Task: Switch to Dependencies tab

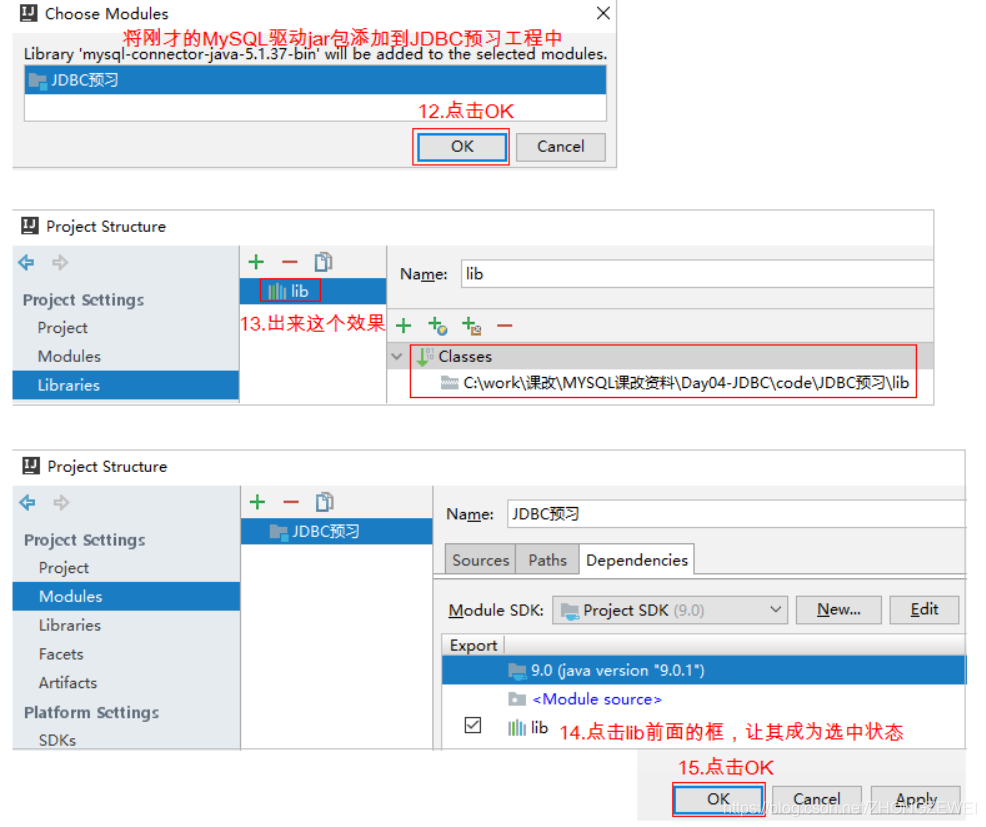Action: 636,560
